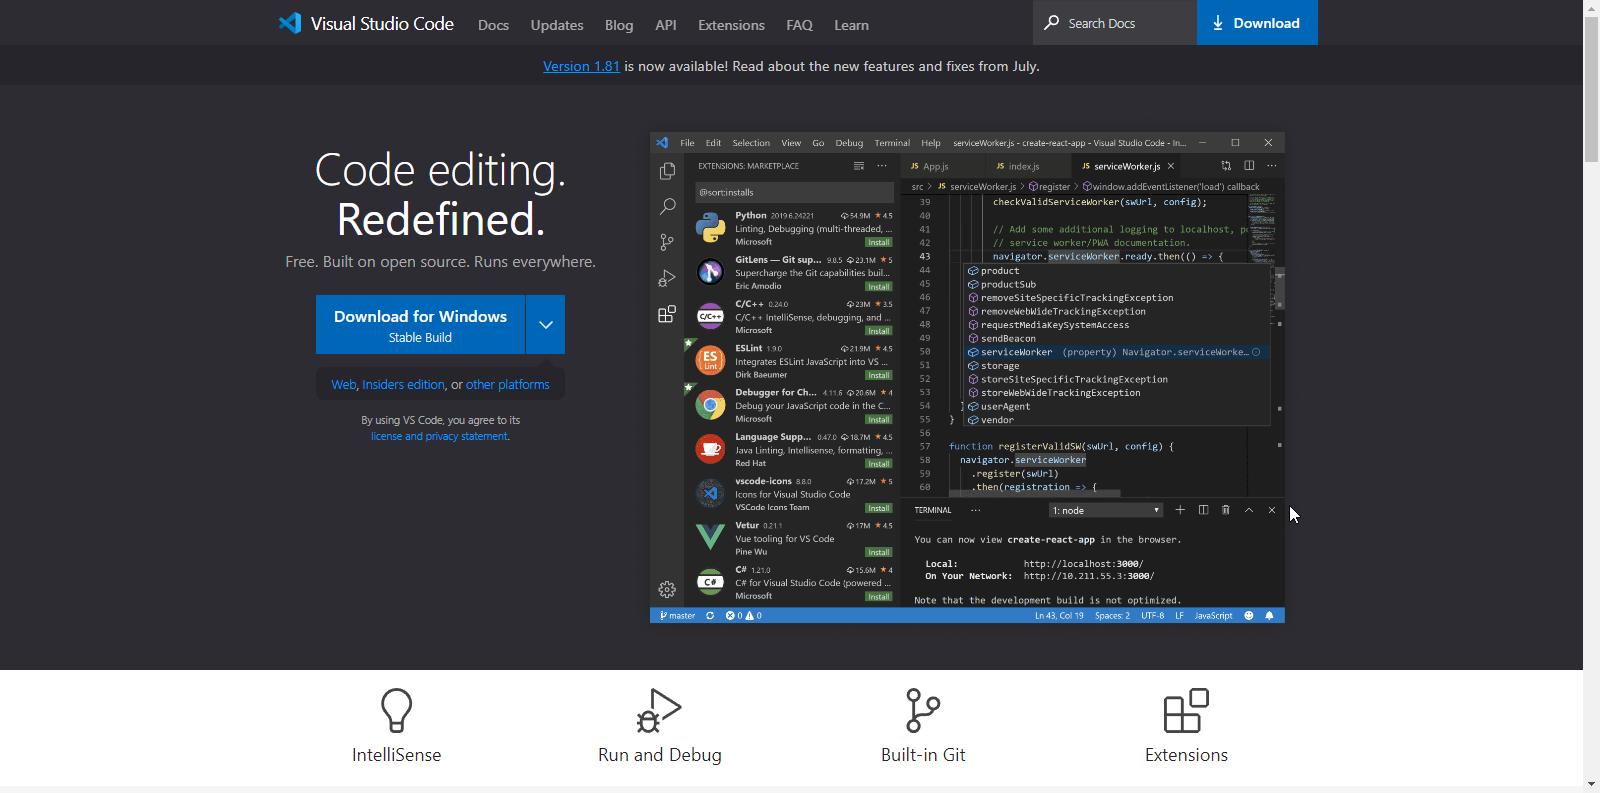This screenshot has height=793, width=1600.
Task: Open the Updates navigation item
Action: (x=557, y=25)
